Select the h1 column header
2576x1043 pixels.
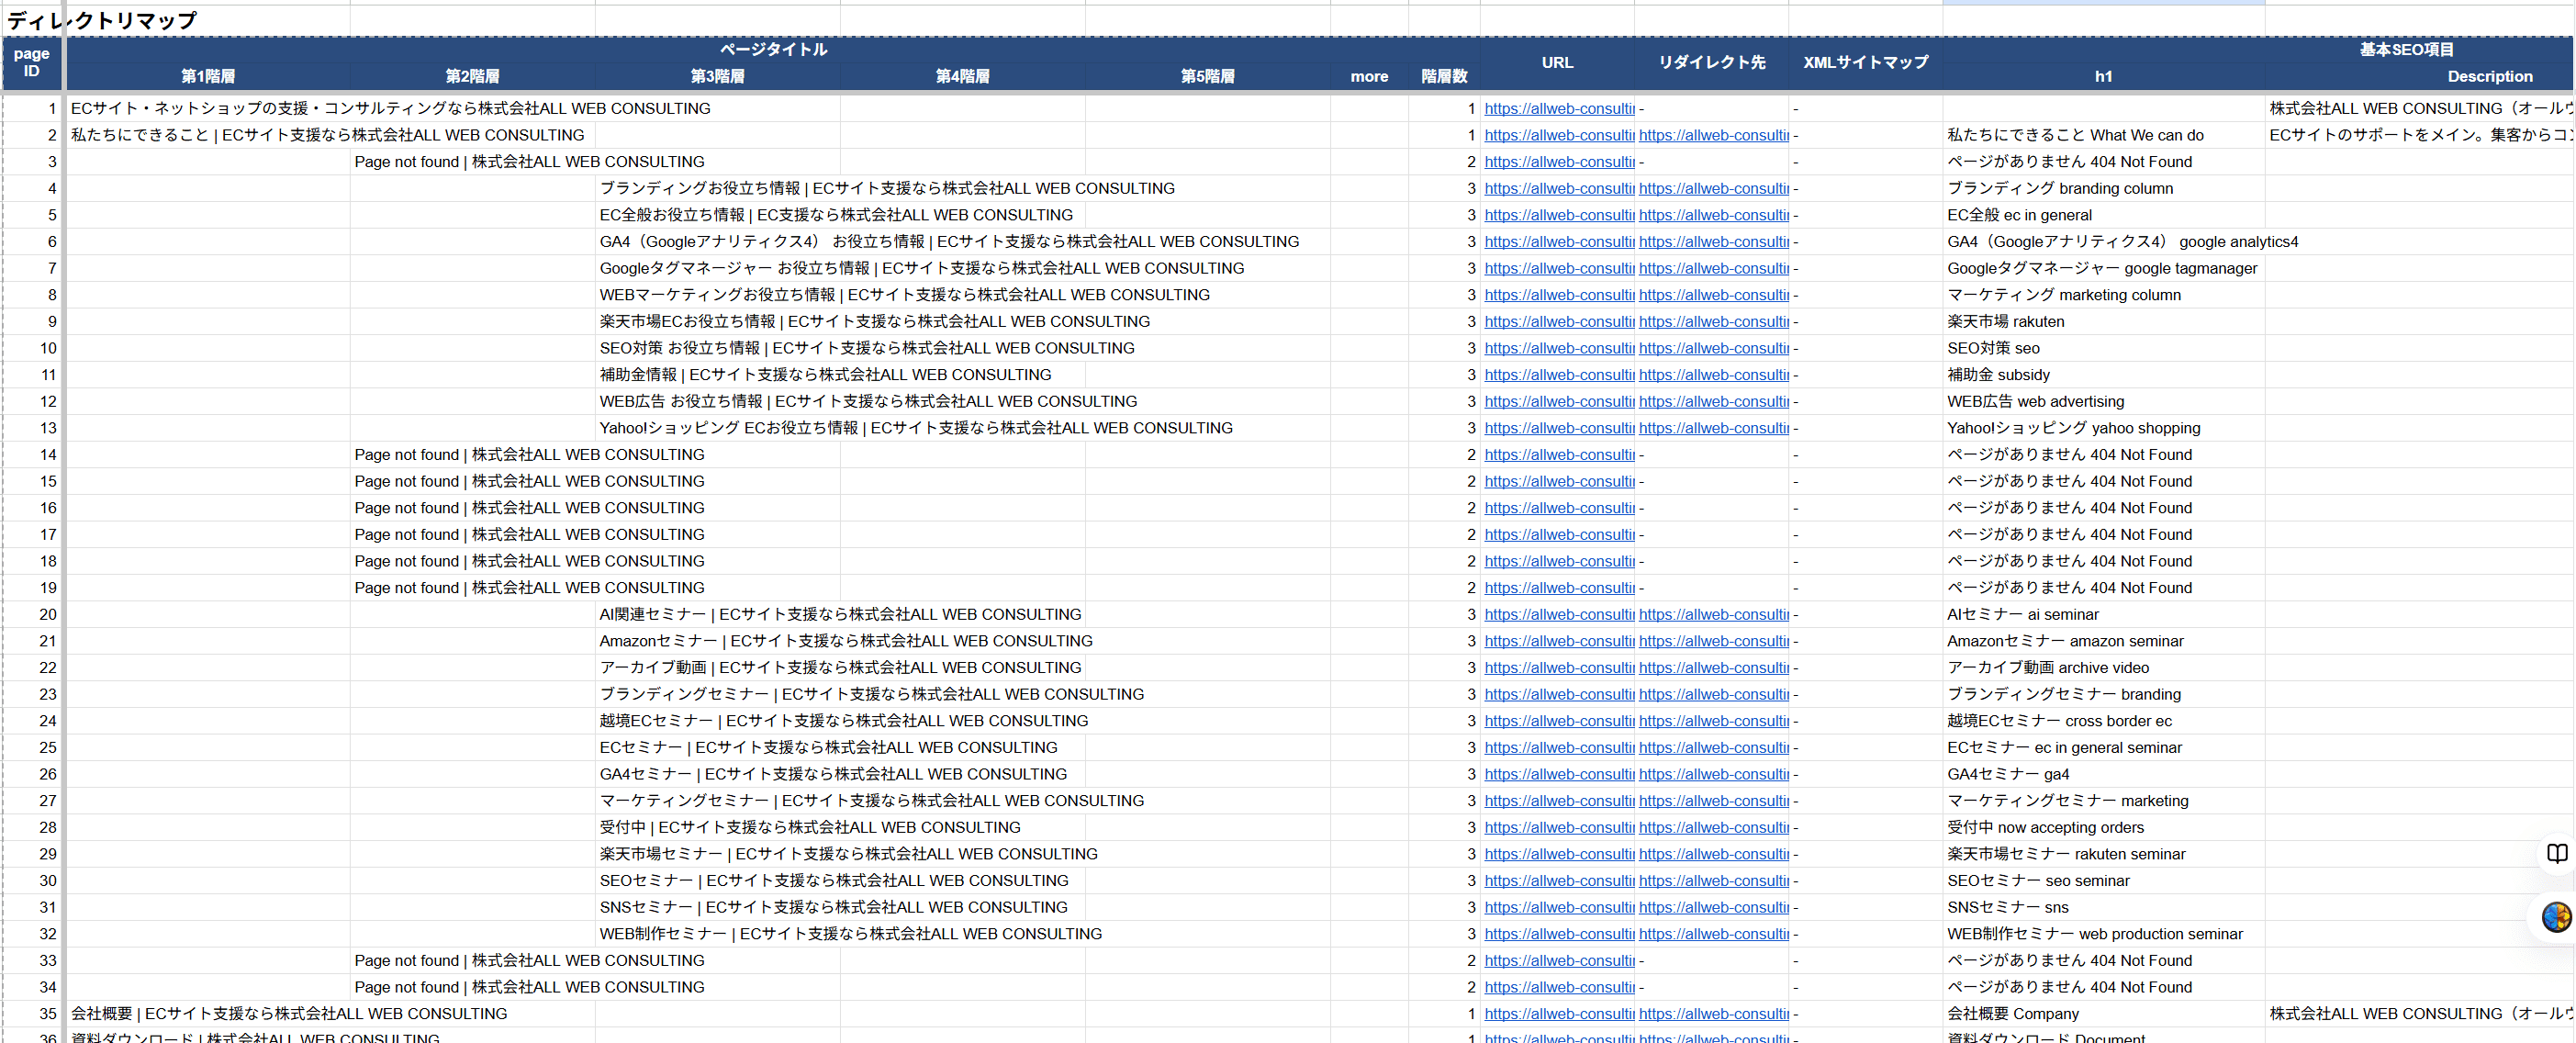click(2103, 76)
